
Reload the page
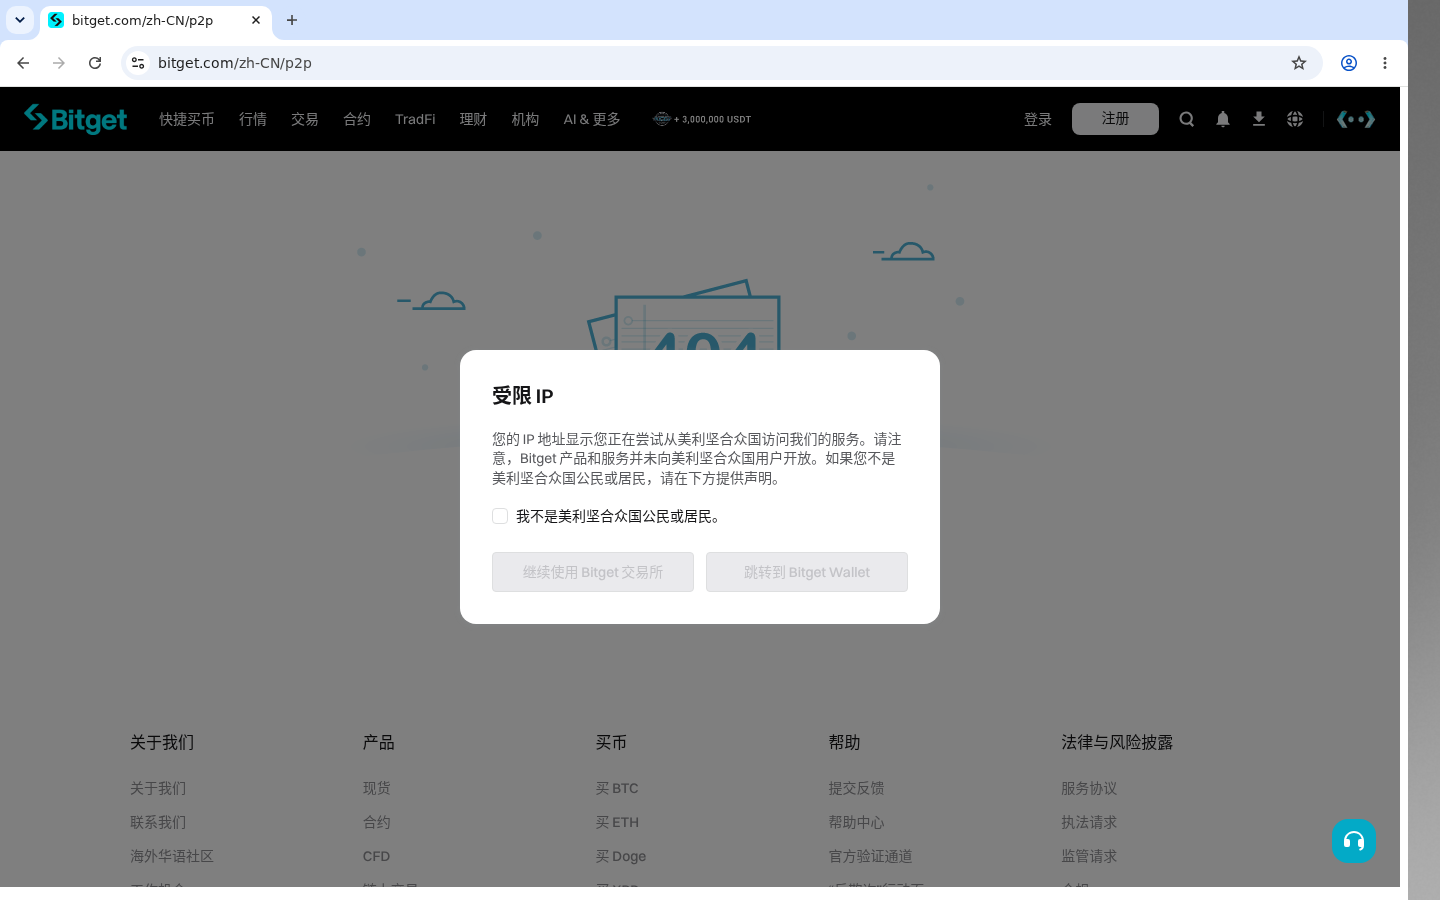95,63
